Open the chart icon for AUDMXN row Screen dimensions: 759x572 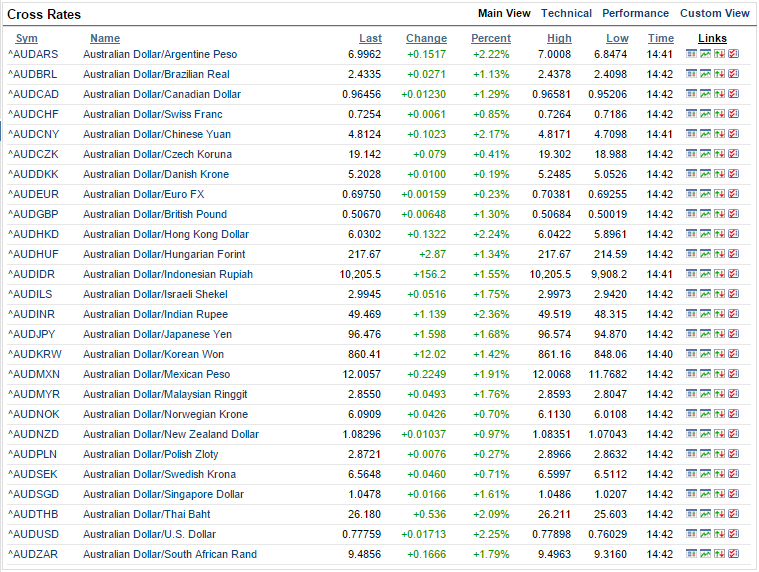tap(705, 374)
